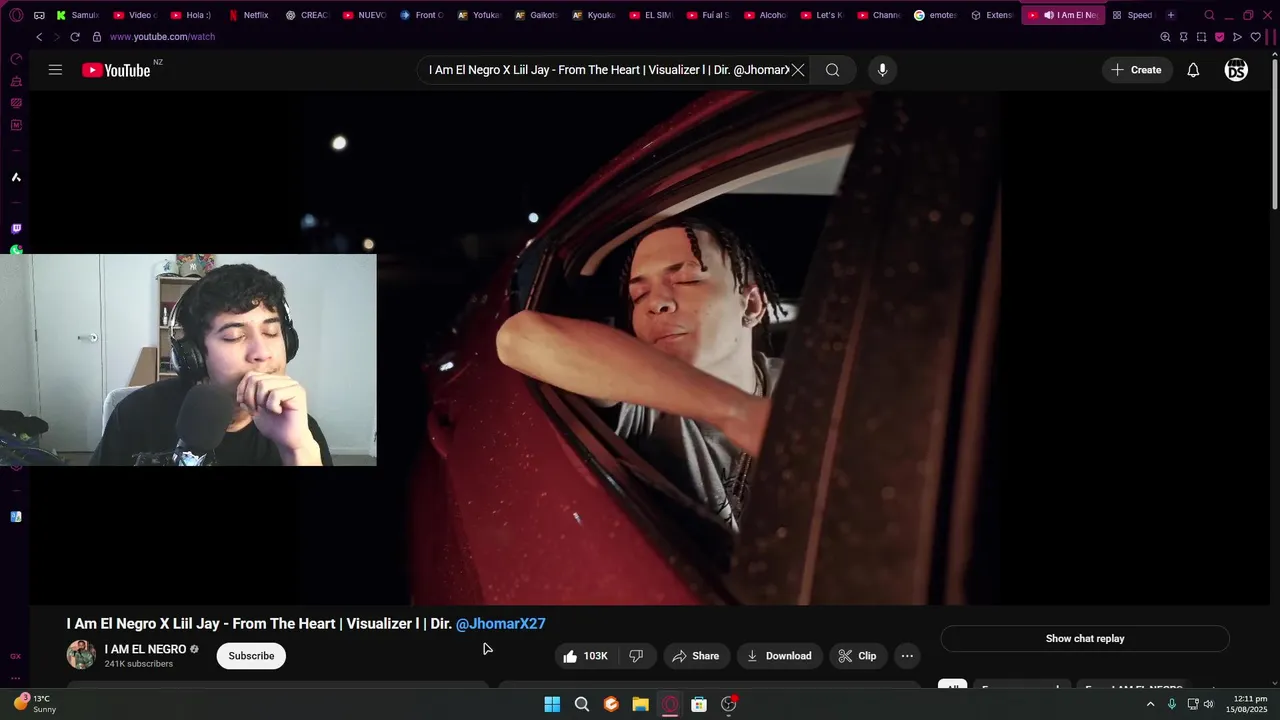Go forward in browser history

[x=56, y=37]
